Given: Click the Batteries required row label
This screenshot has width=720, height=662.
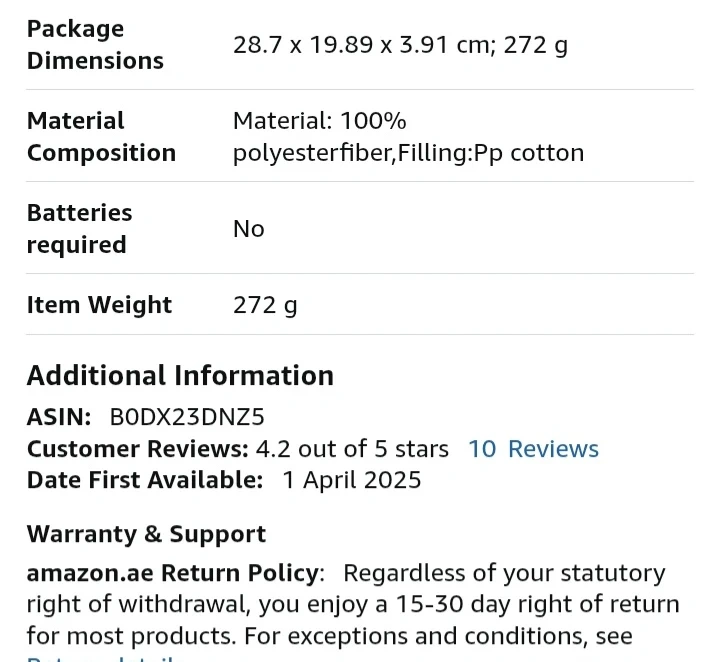Looking at the screenshot, I should click(79, 228).
